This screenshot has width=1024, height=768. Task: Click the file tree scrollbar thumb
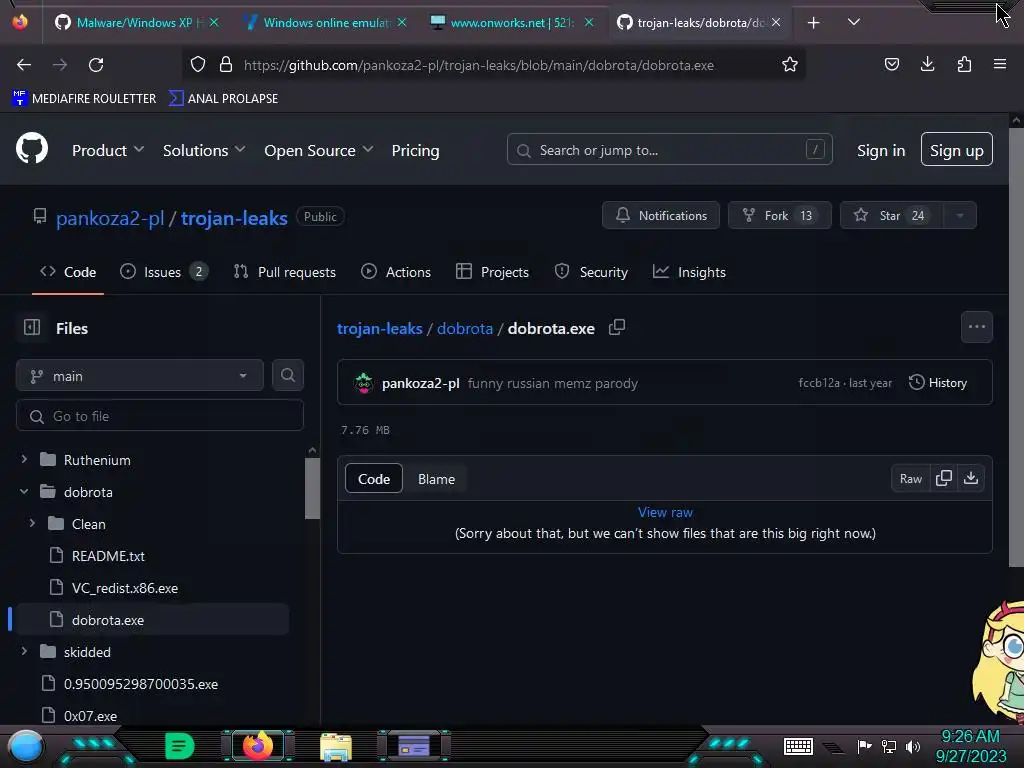[x=312, y=488]
